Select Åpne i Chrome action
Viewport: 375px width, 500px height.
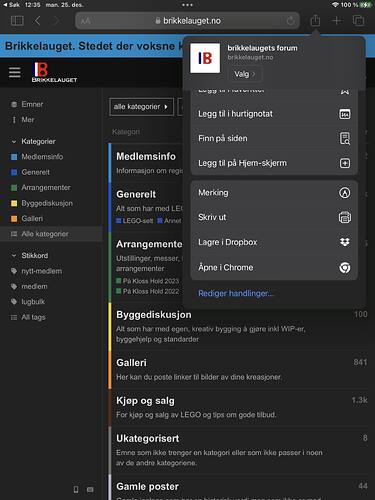(274, 268)
